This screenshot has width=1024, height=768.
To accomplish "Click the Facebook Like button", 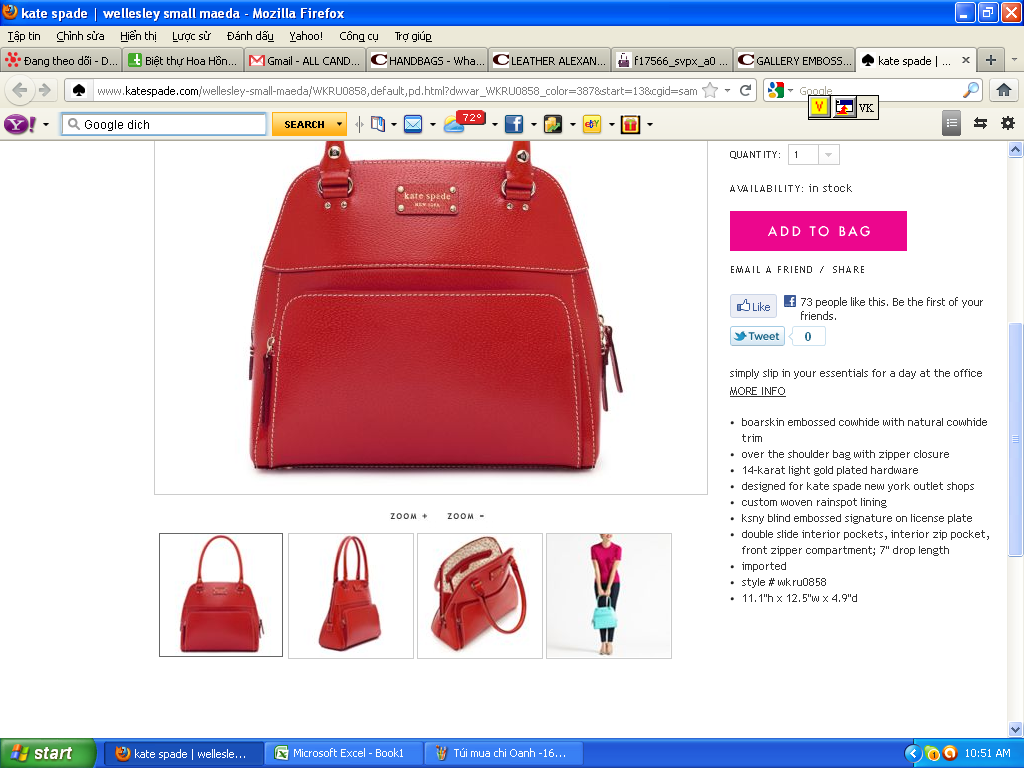I will pos(753,306).
